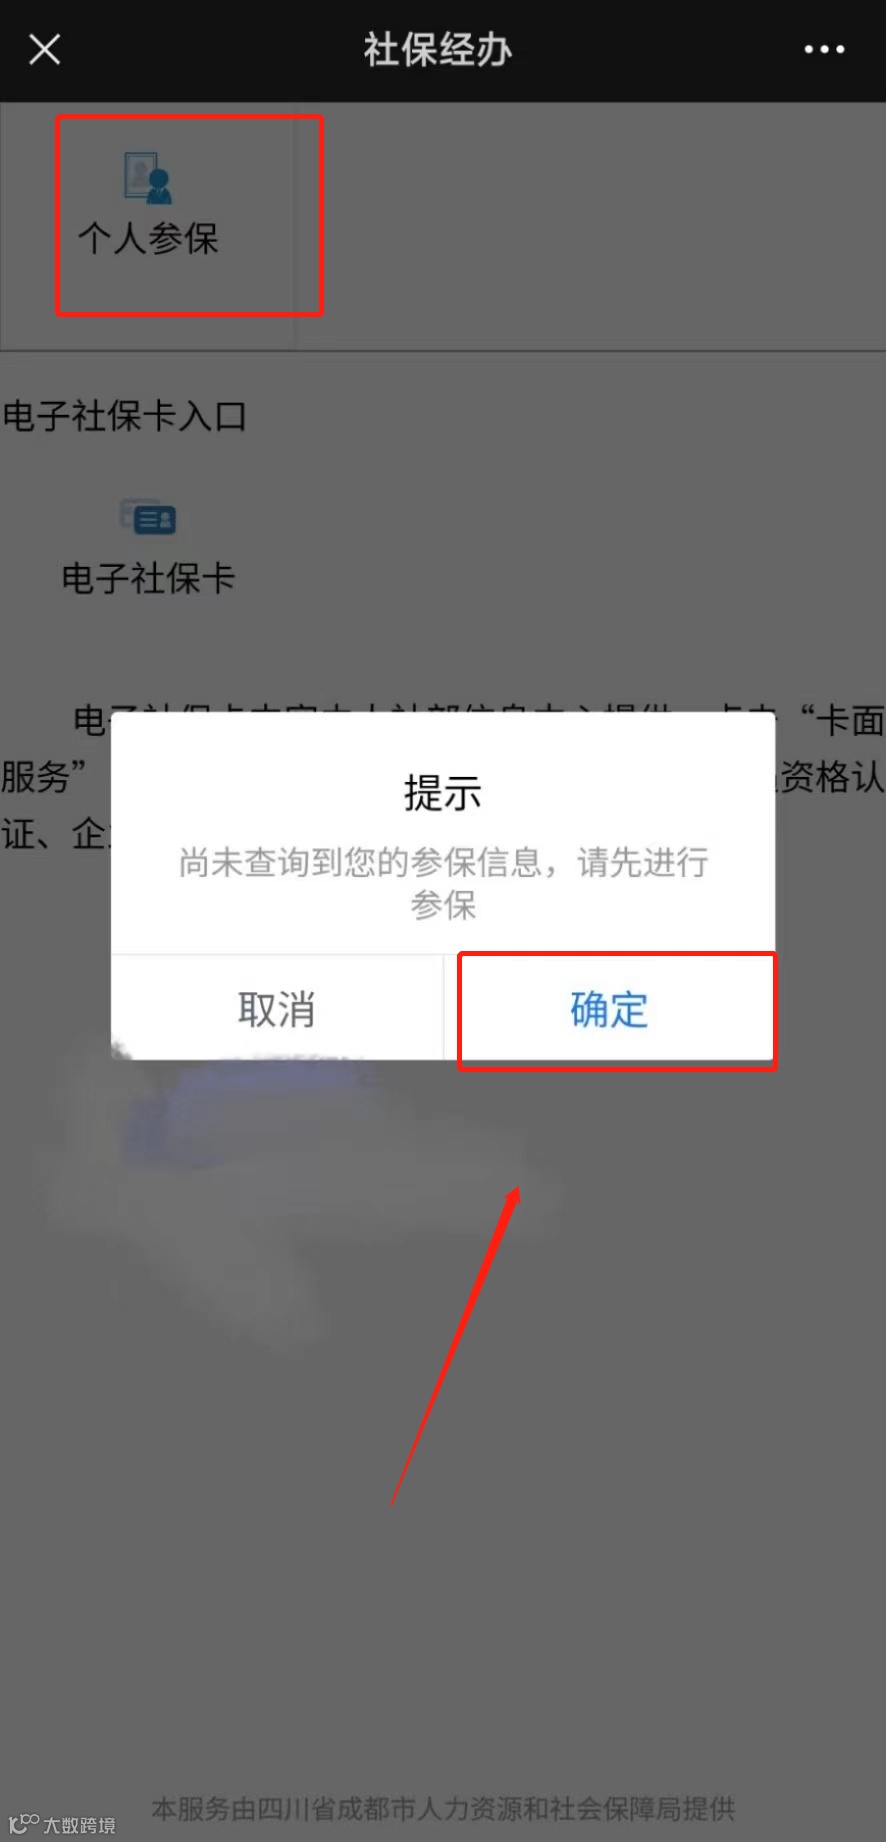
Task: Click the 提示 dialog title
Action: [443, 793]
